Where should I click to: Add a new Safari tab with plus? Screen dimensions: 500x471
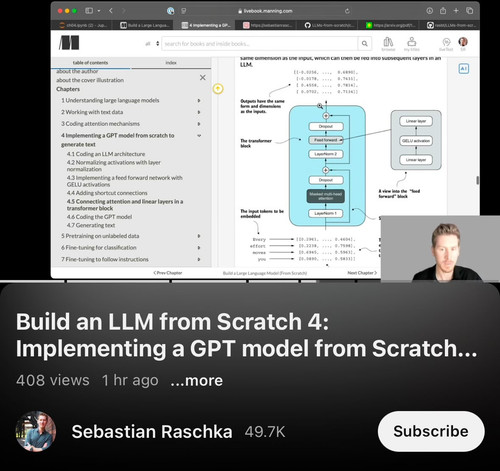(x=456, y=11)
